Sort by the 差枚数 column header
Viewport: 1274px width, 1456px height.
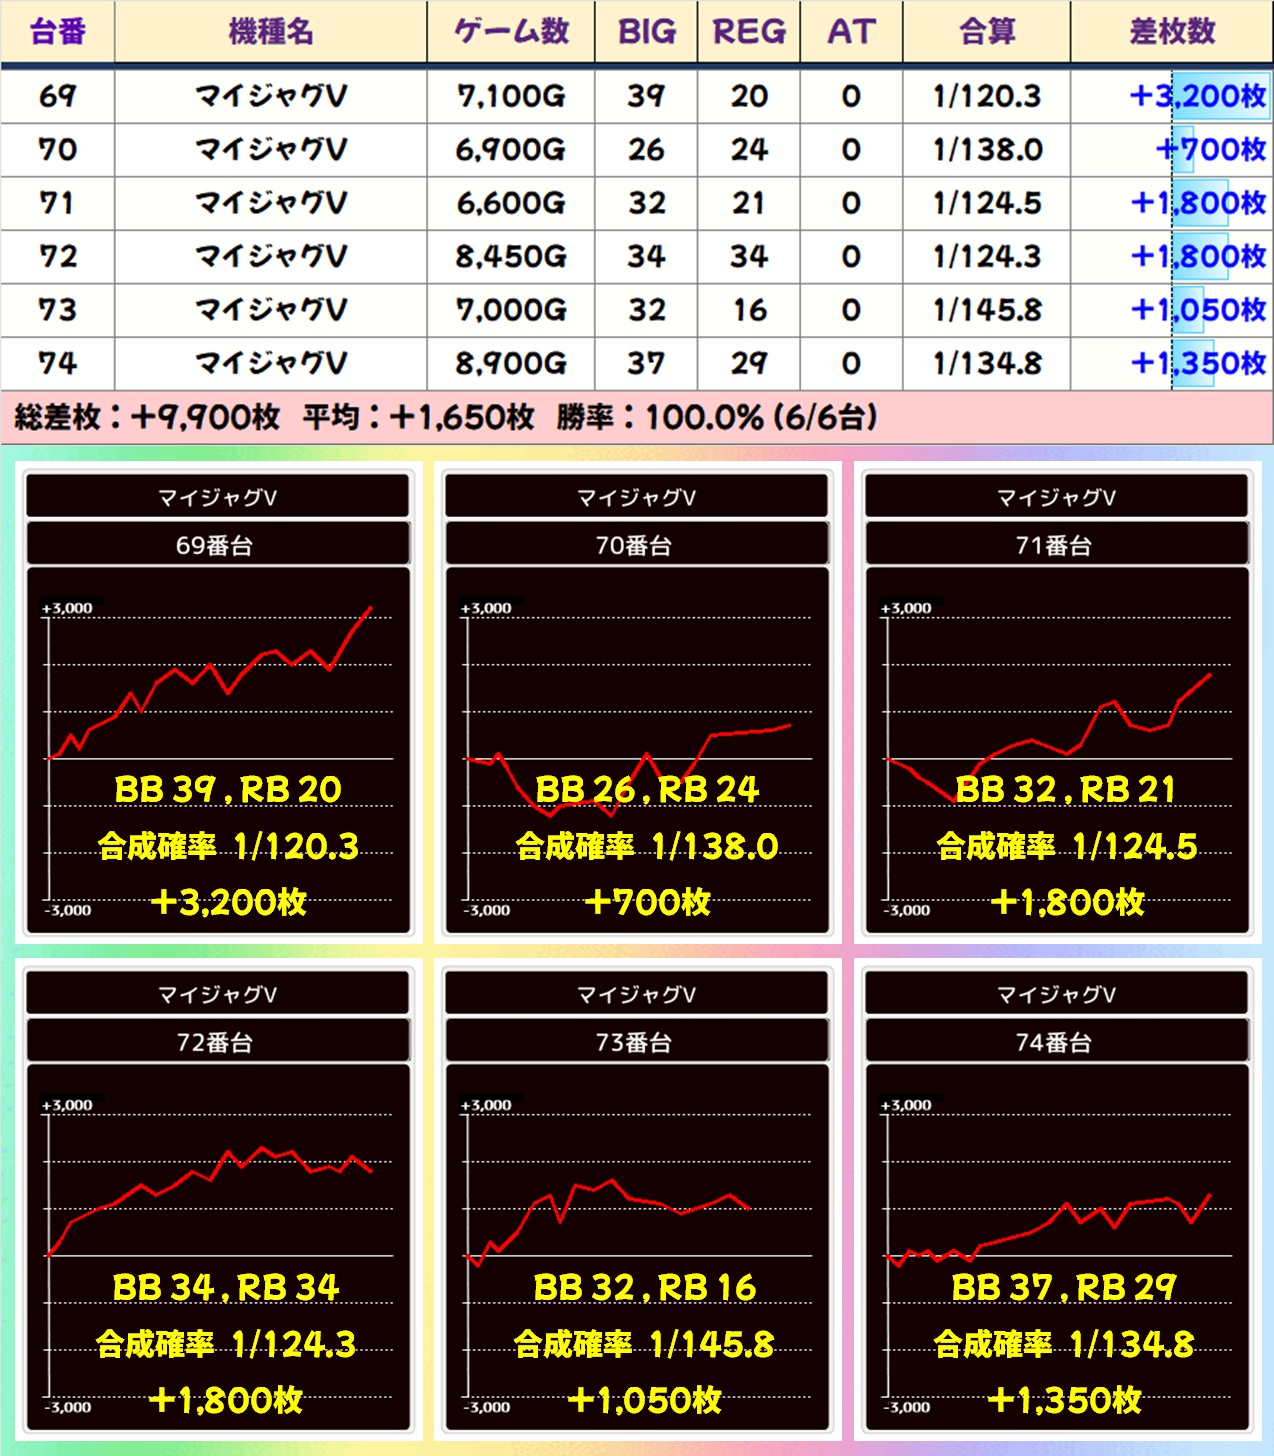pos(1172,32)
